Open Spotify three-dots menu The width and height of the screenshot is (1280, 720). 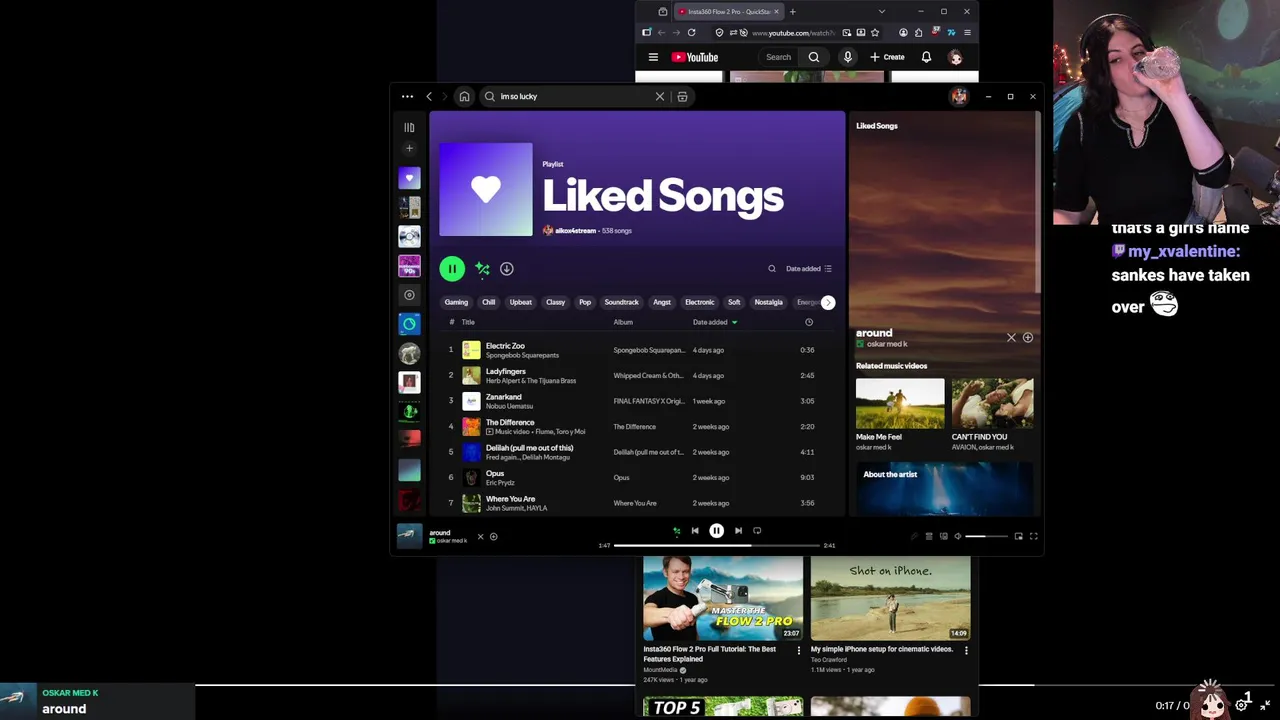click(x=407, y=97)
